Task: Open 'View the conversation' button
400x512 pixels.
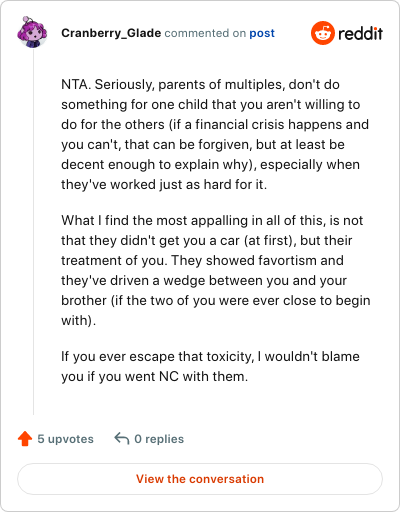Action: [200, 479]
